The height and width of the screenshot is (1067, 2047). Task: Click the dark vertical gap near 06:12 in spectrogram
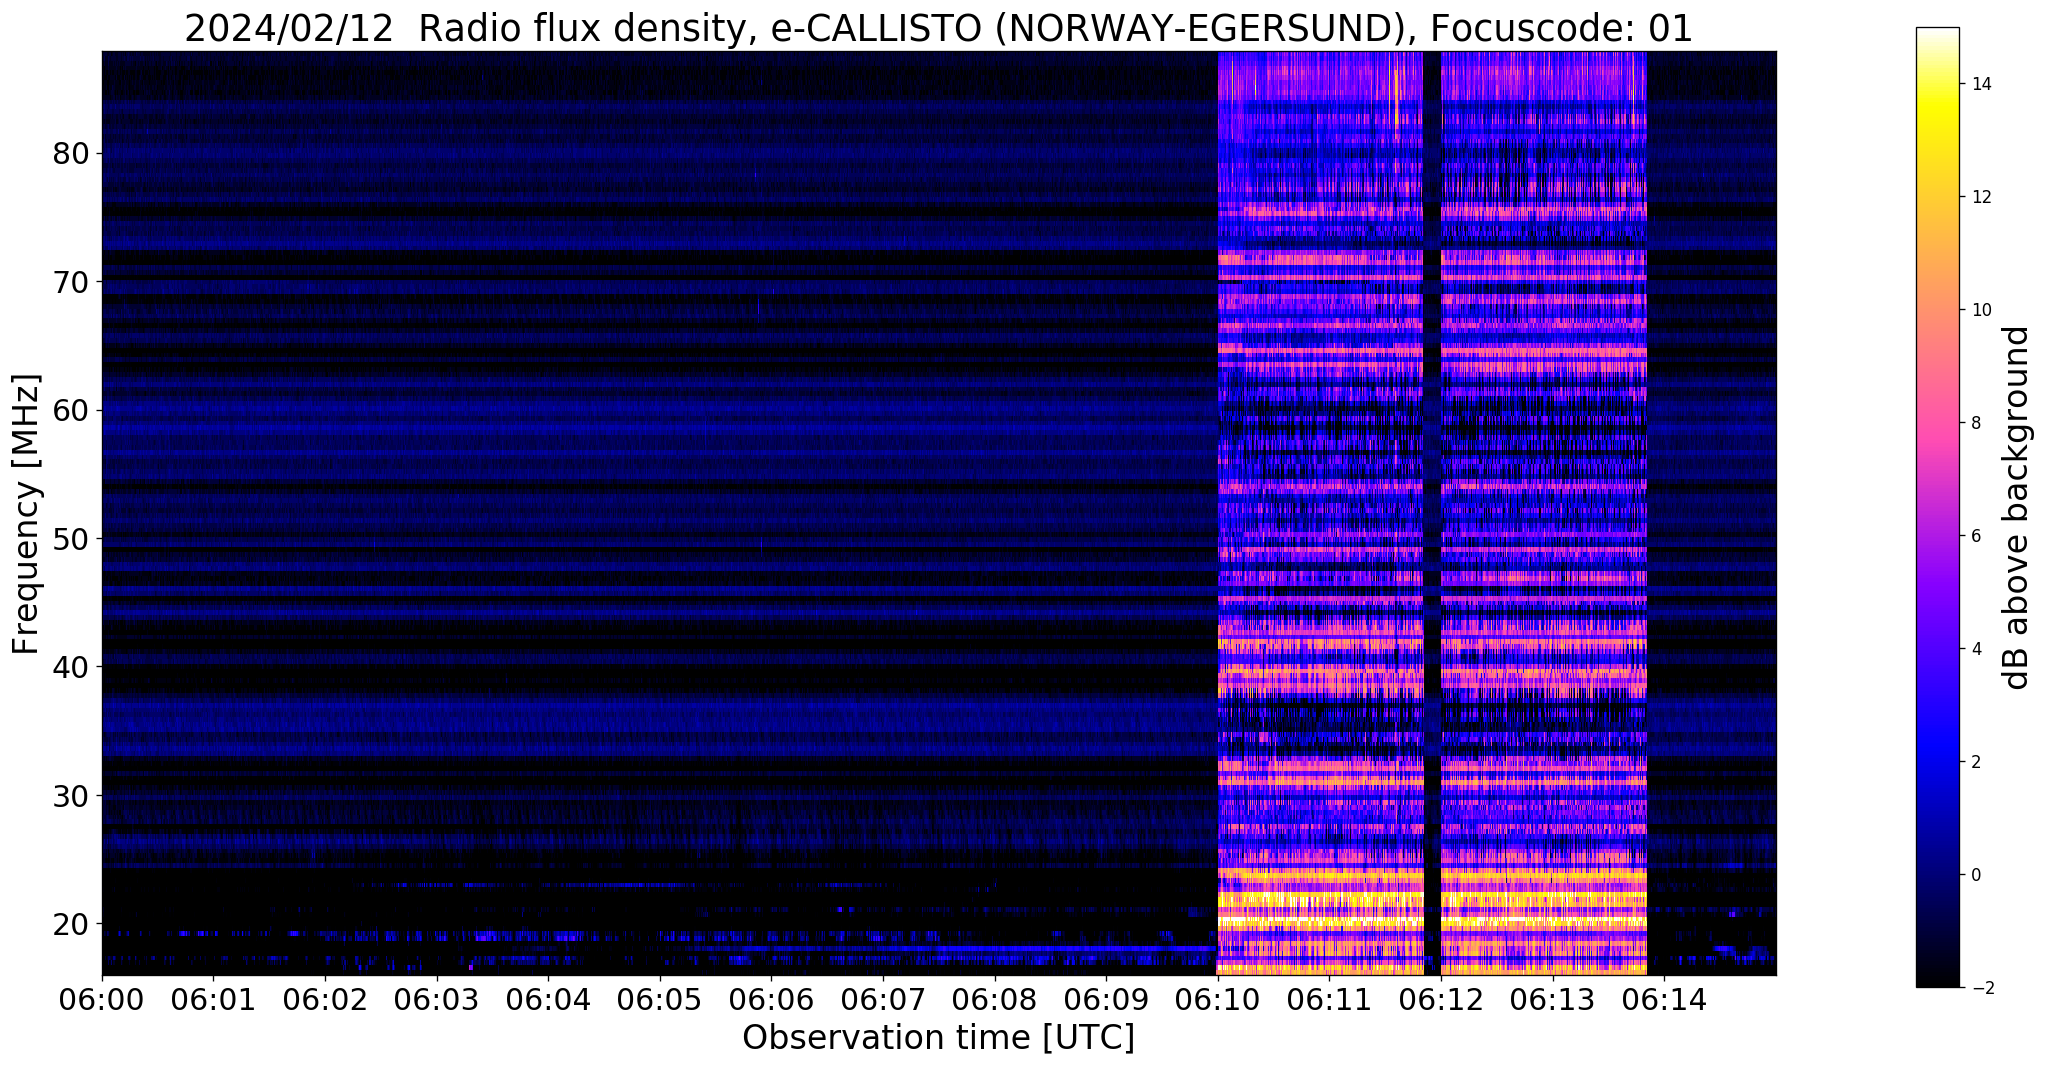click(1432, 513)
